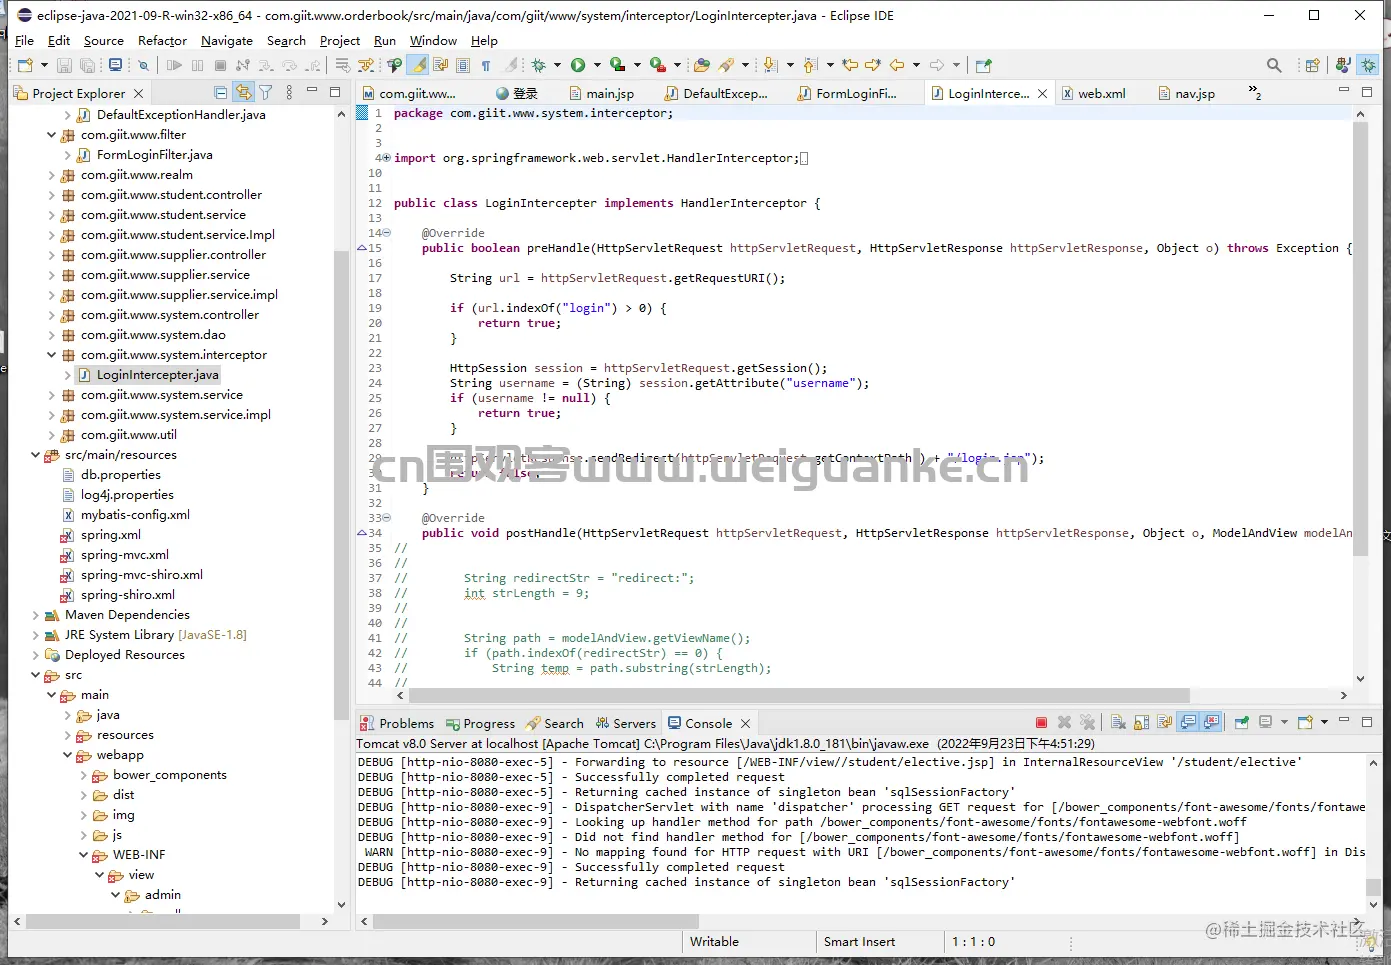Close the Project Explorer view

click(138, 93)
